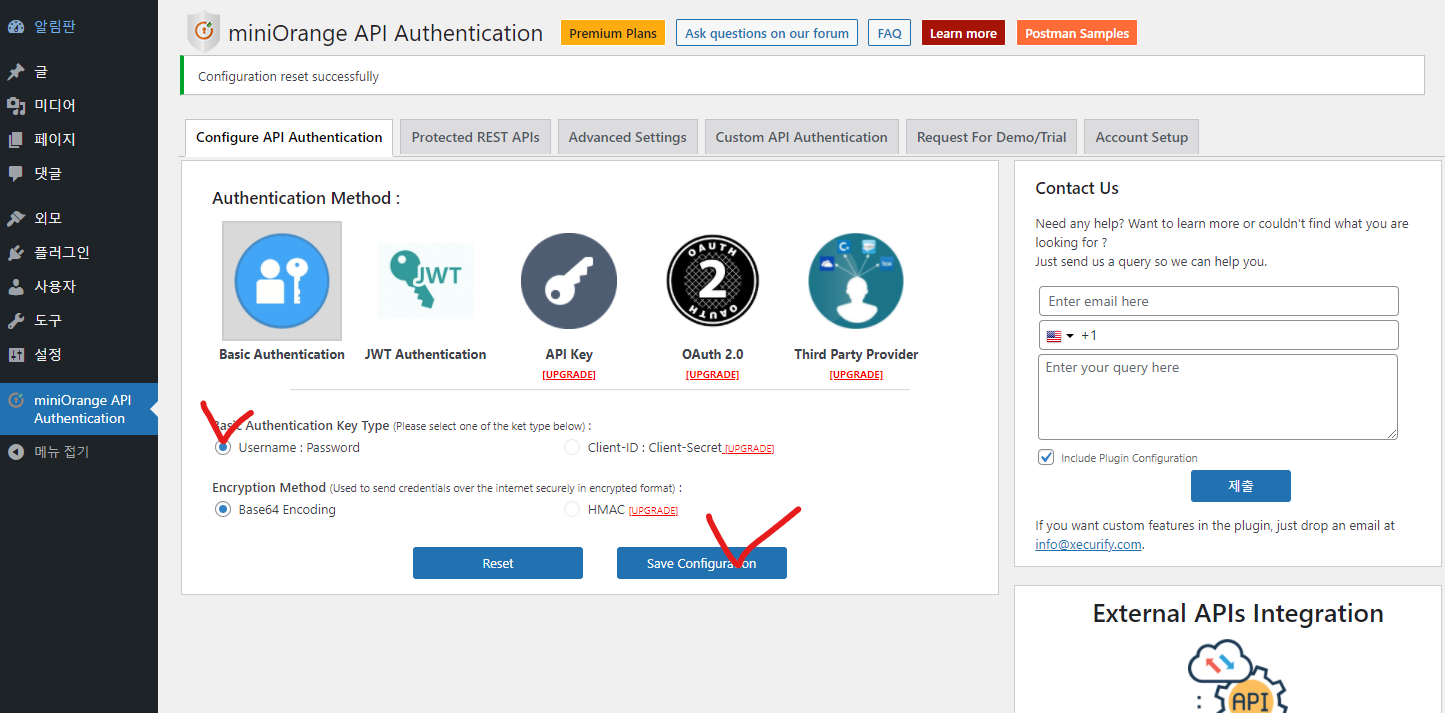The image size is (1445, 713).
Task: Toggle the Include Plugin Configuration checkbox
Action: coord(1046,457)
